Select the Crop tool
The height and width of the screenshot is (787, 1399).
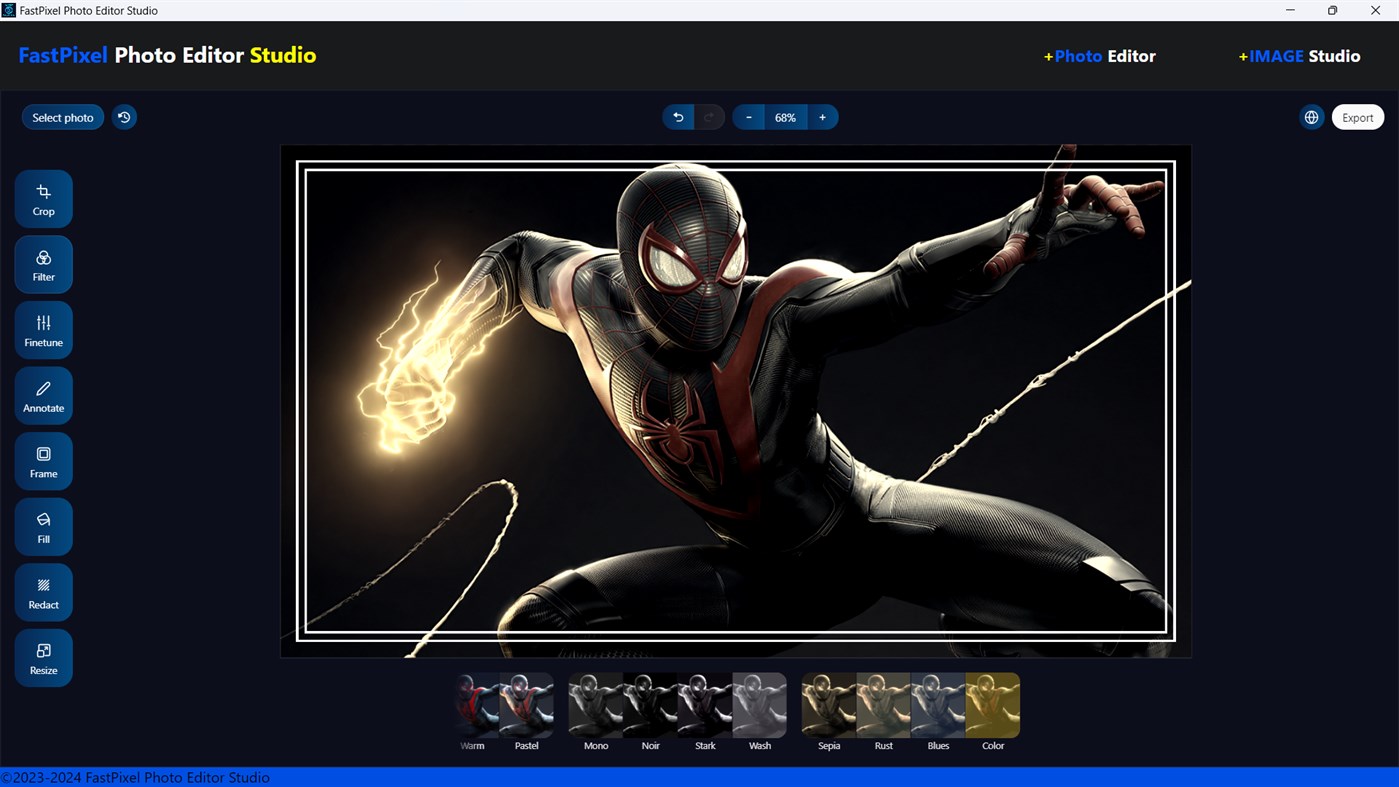(x=43, y=199)
